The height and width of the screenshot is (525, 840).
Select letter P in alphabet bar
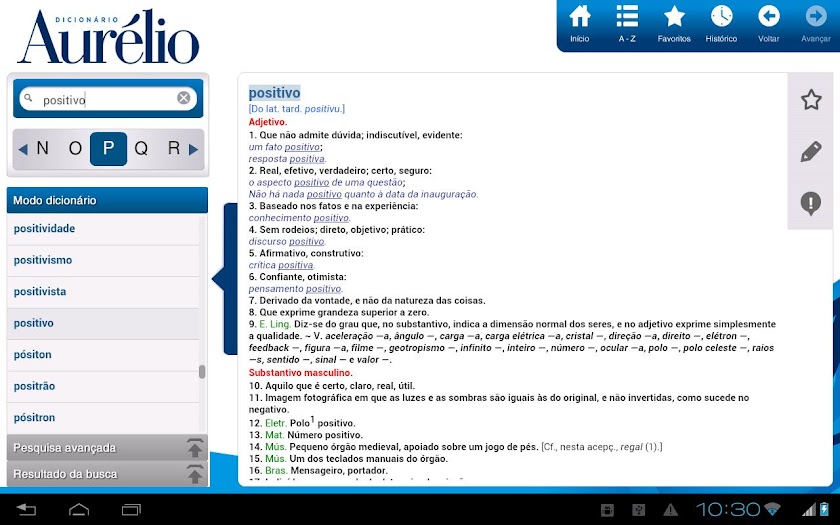(108, 148)
